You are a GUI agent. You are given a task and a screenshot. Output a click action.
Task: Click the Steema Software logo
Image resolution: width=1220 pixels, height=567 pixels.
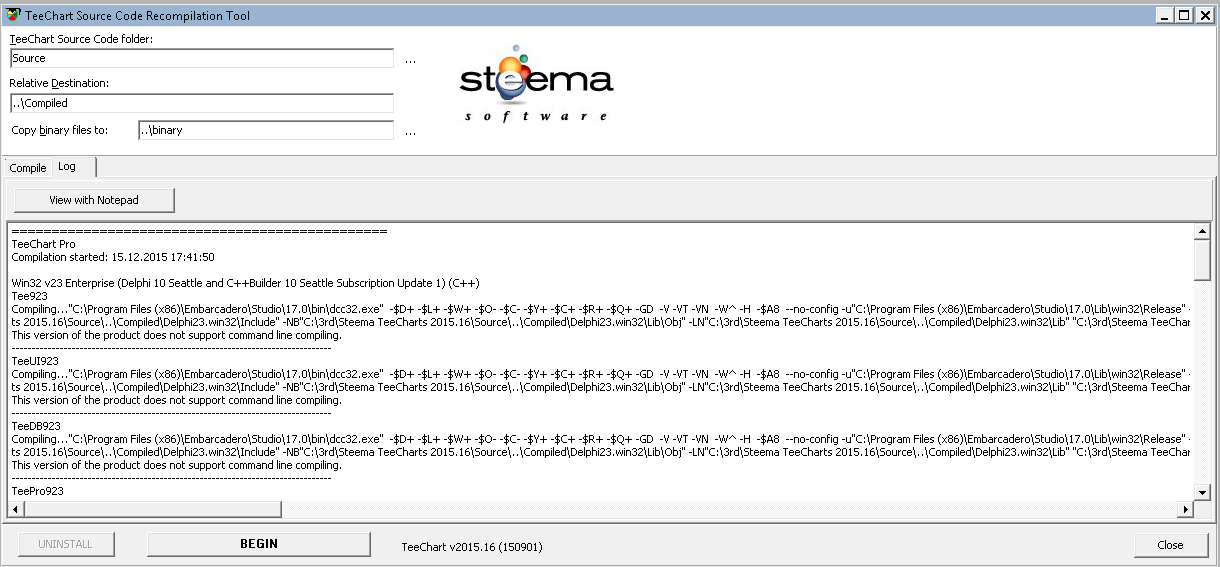[537, 83]
